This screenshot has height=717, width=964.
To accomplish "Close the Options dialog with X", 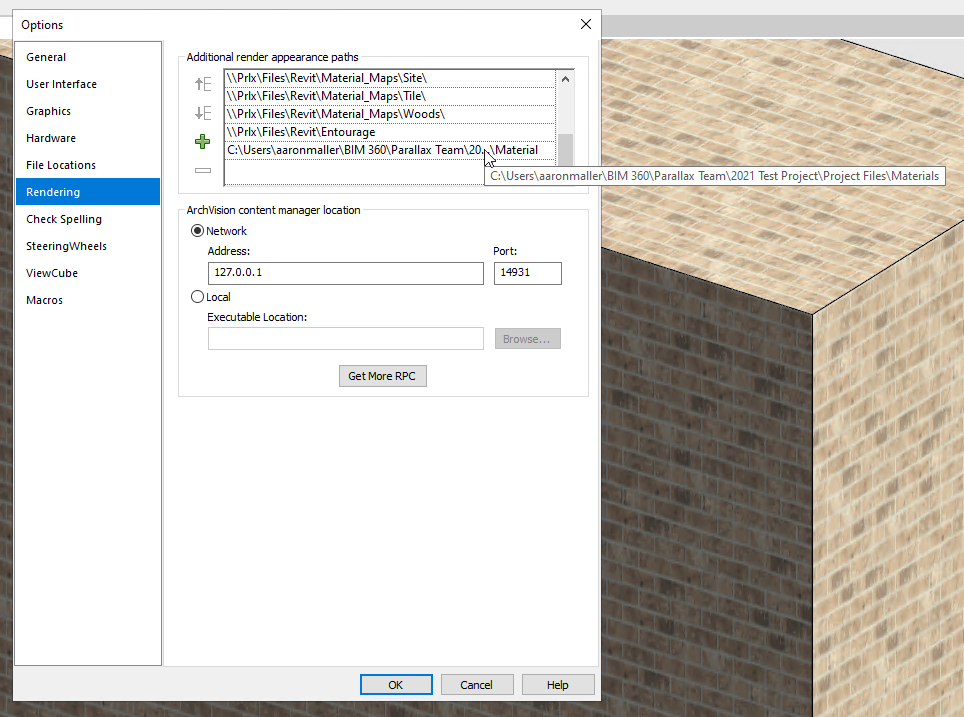I will pos(585,24).
